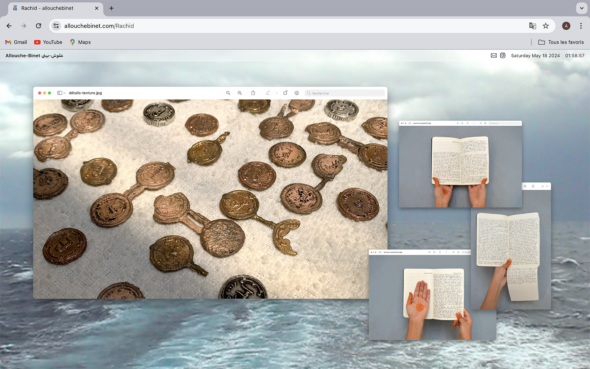Click the zoom out magnifier in image viewer
The width and height of the screenshot is (590, 369).
click(x=228, y=93)
